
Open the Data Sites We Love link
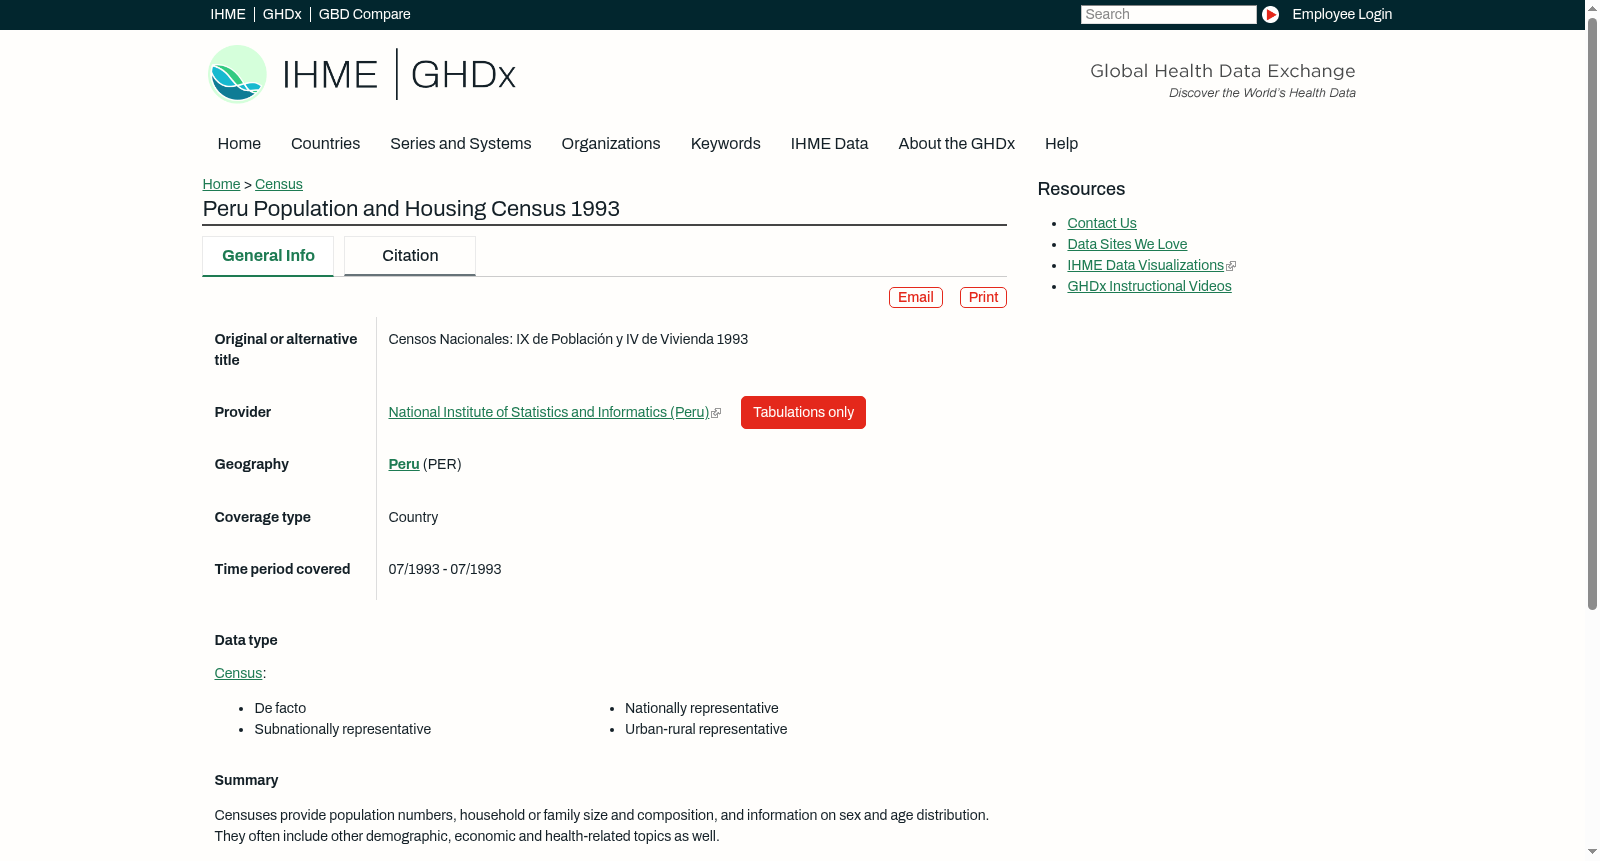coord(1127,244)
